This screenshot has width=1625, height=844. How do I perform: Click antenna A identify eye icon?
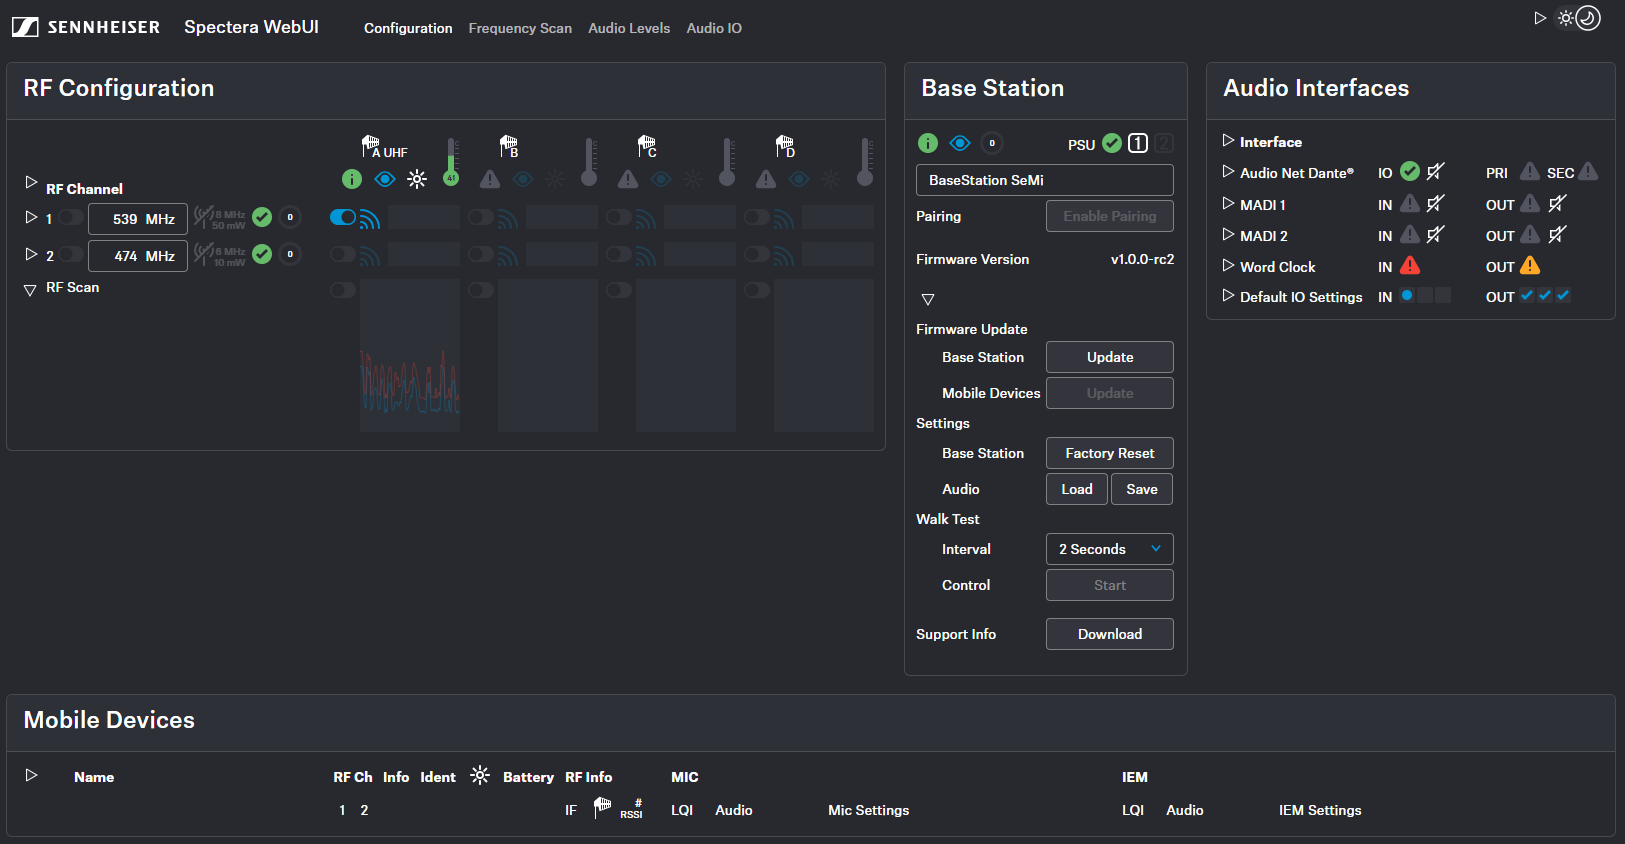(385, 179)
